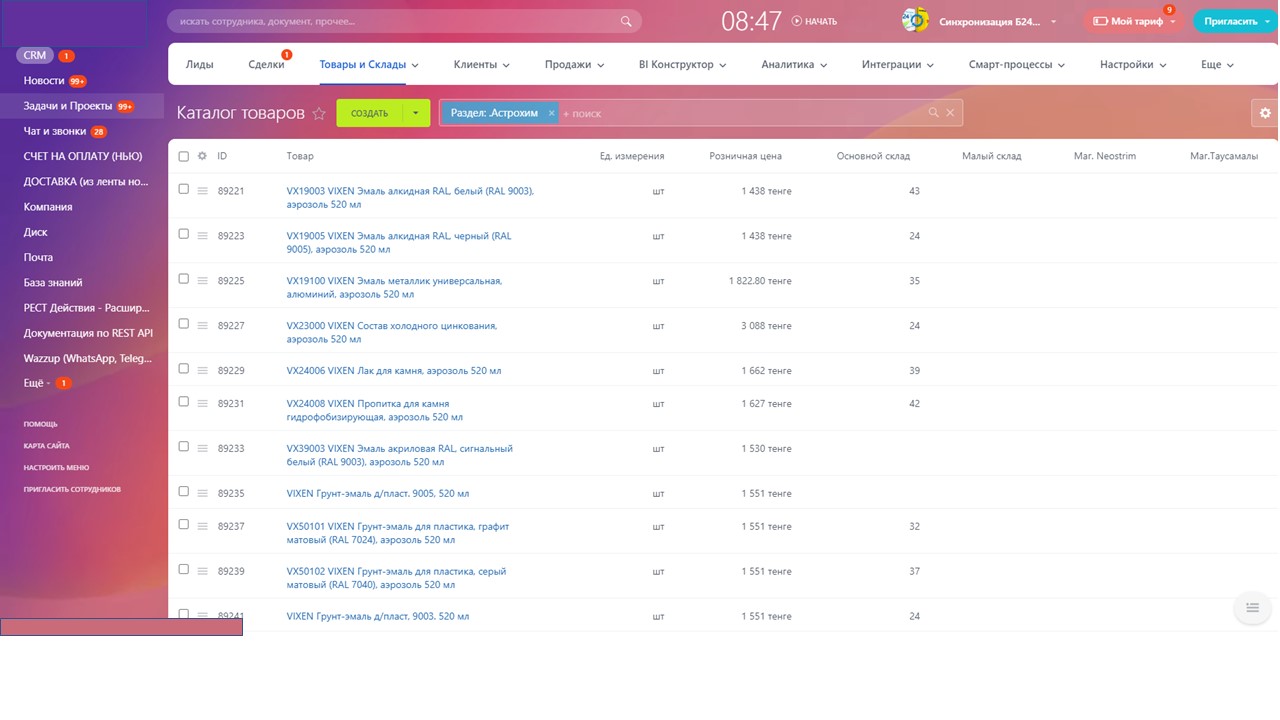
Task: Tick checkbox for product 89233
Action: (x=183, y=447)
